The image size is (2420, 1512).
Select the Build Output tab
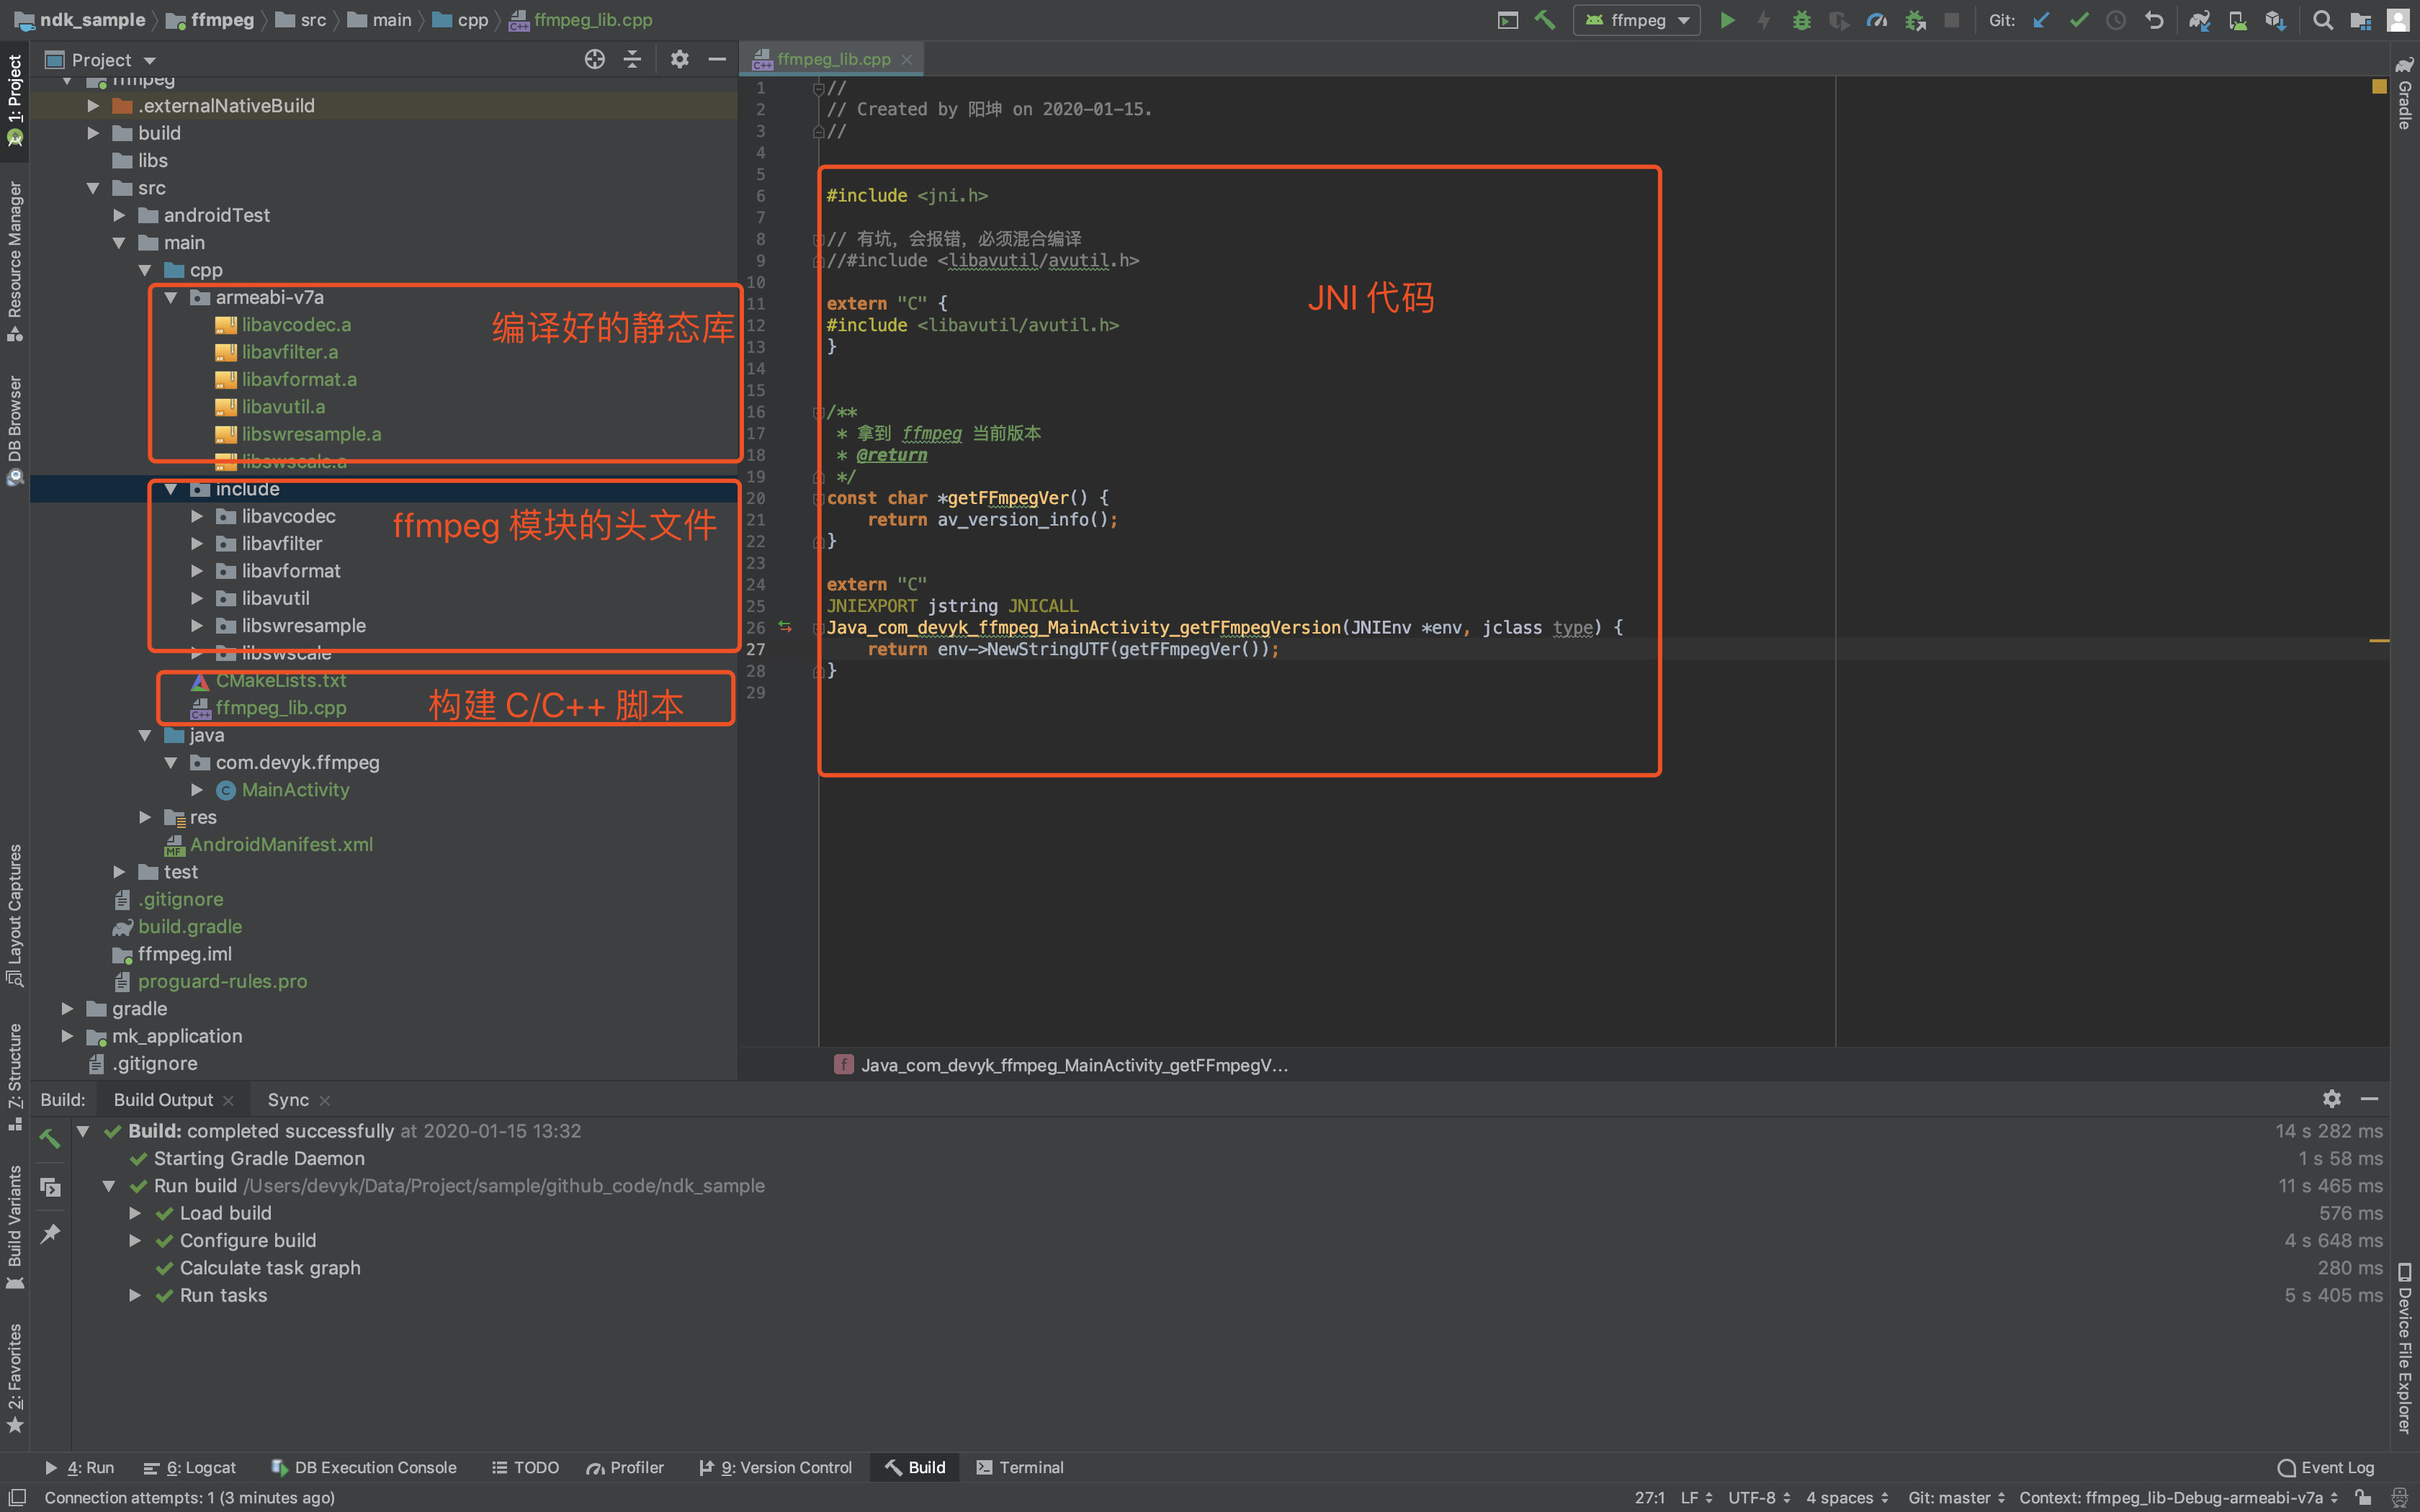tap(162, 1099)
